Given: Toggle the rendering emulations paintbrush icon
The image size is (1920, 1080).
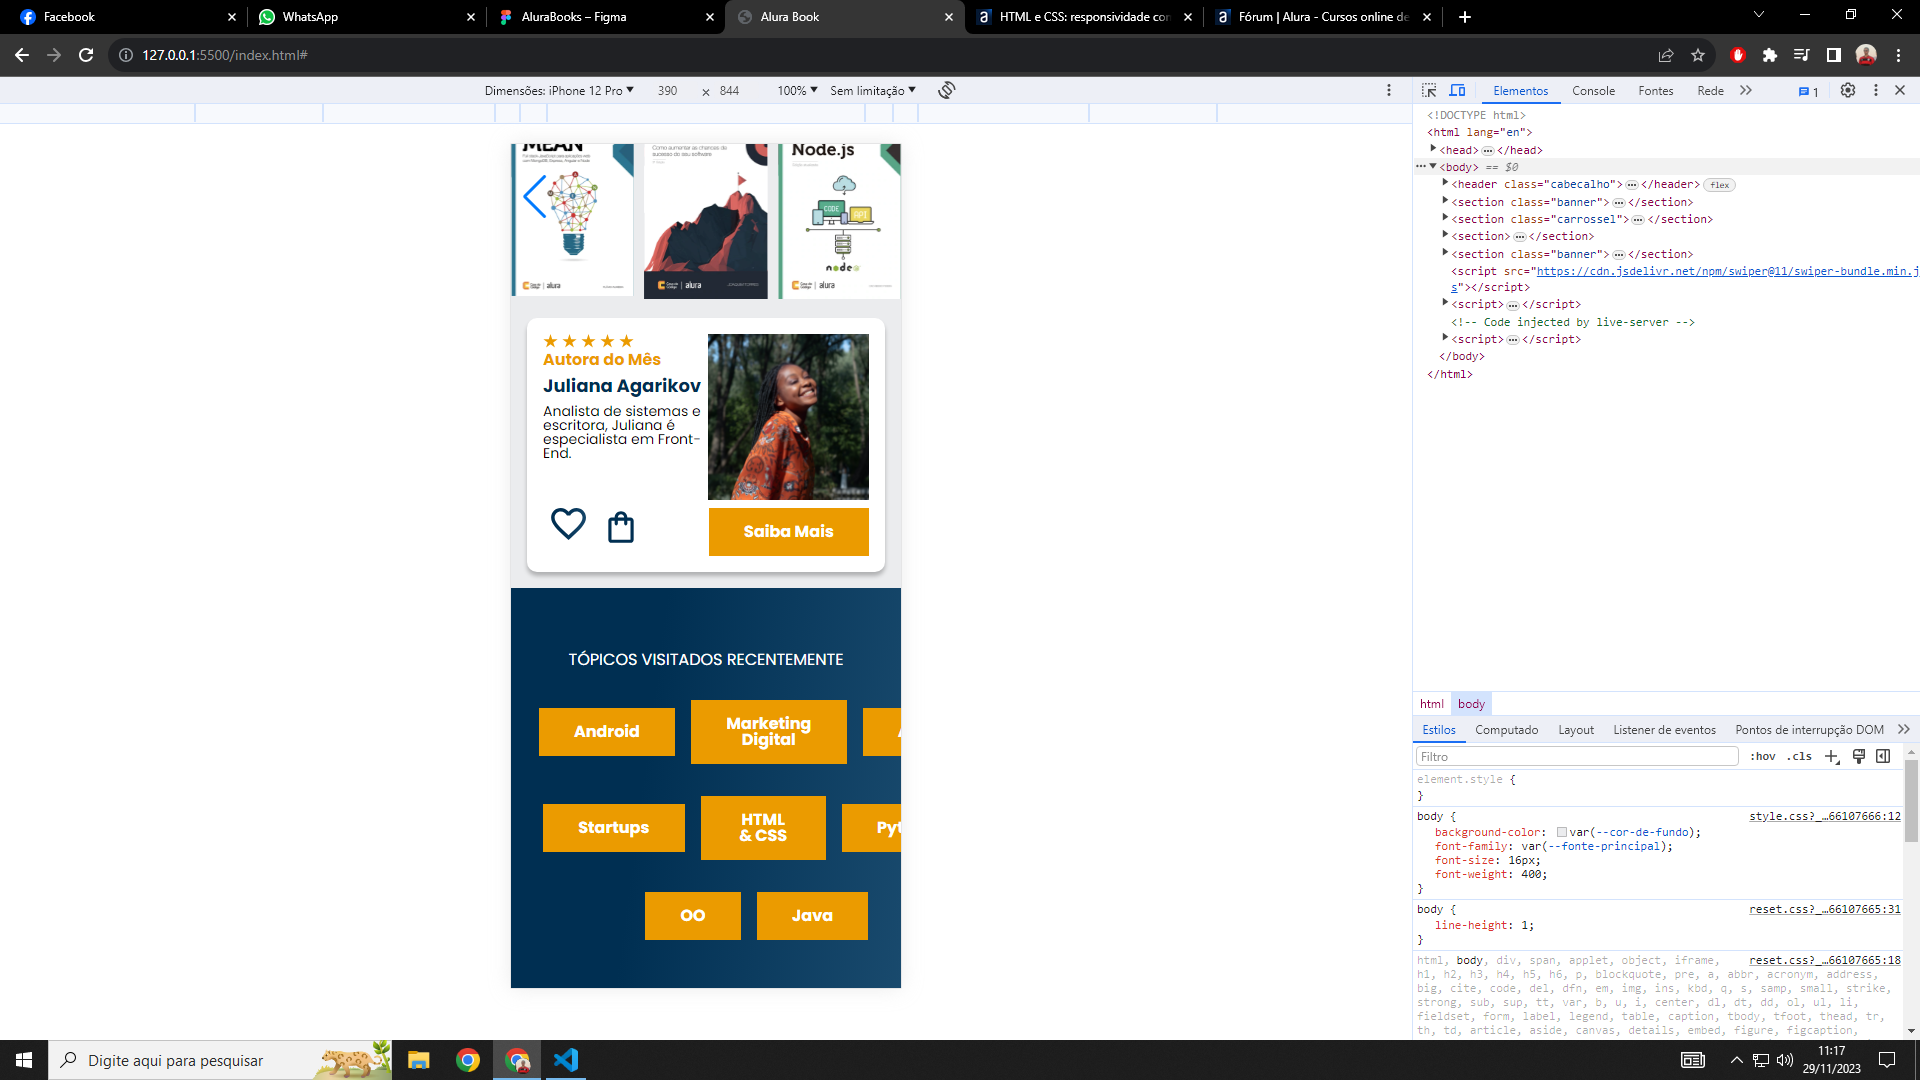Looking at the screenshot, I should [x=1858, y=756].
